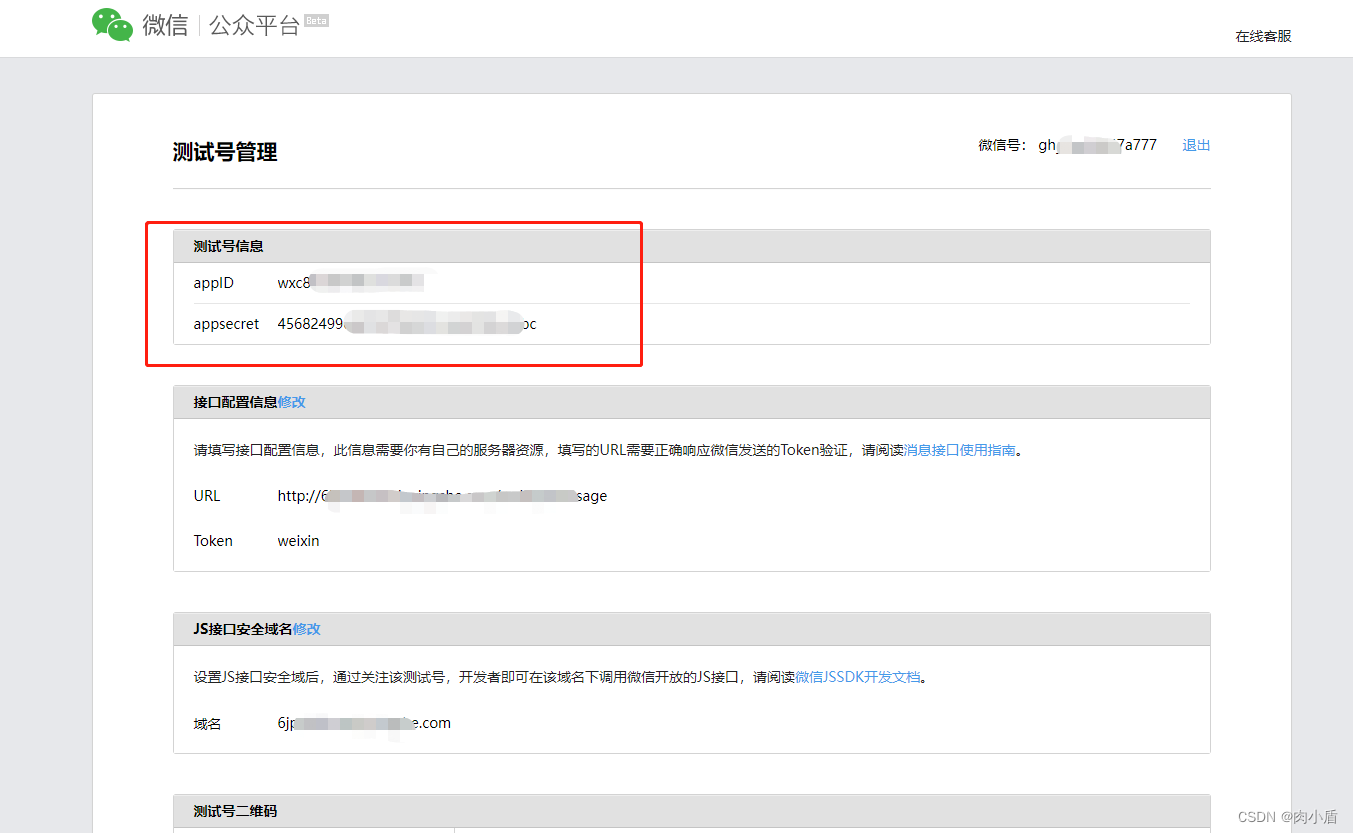Open 消息接口使用指南 link
Screen dimensions: 1353x833
(x=960, y=450)
